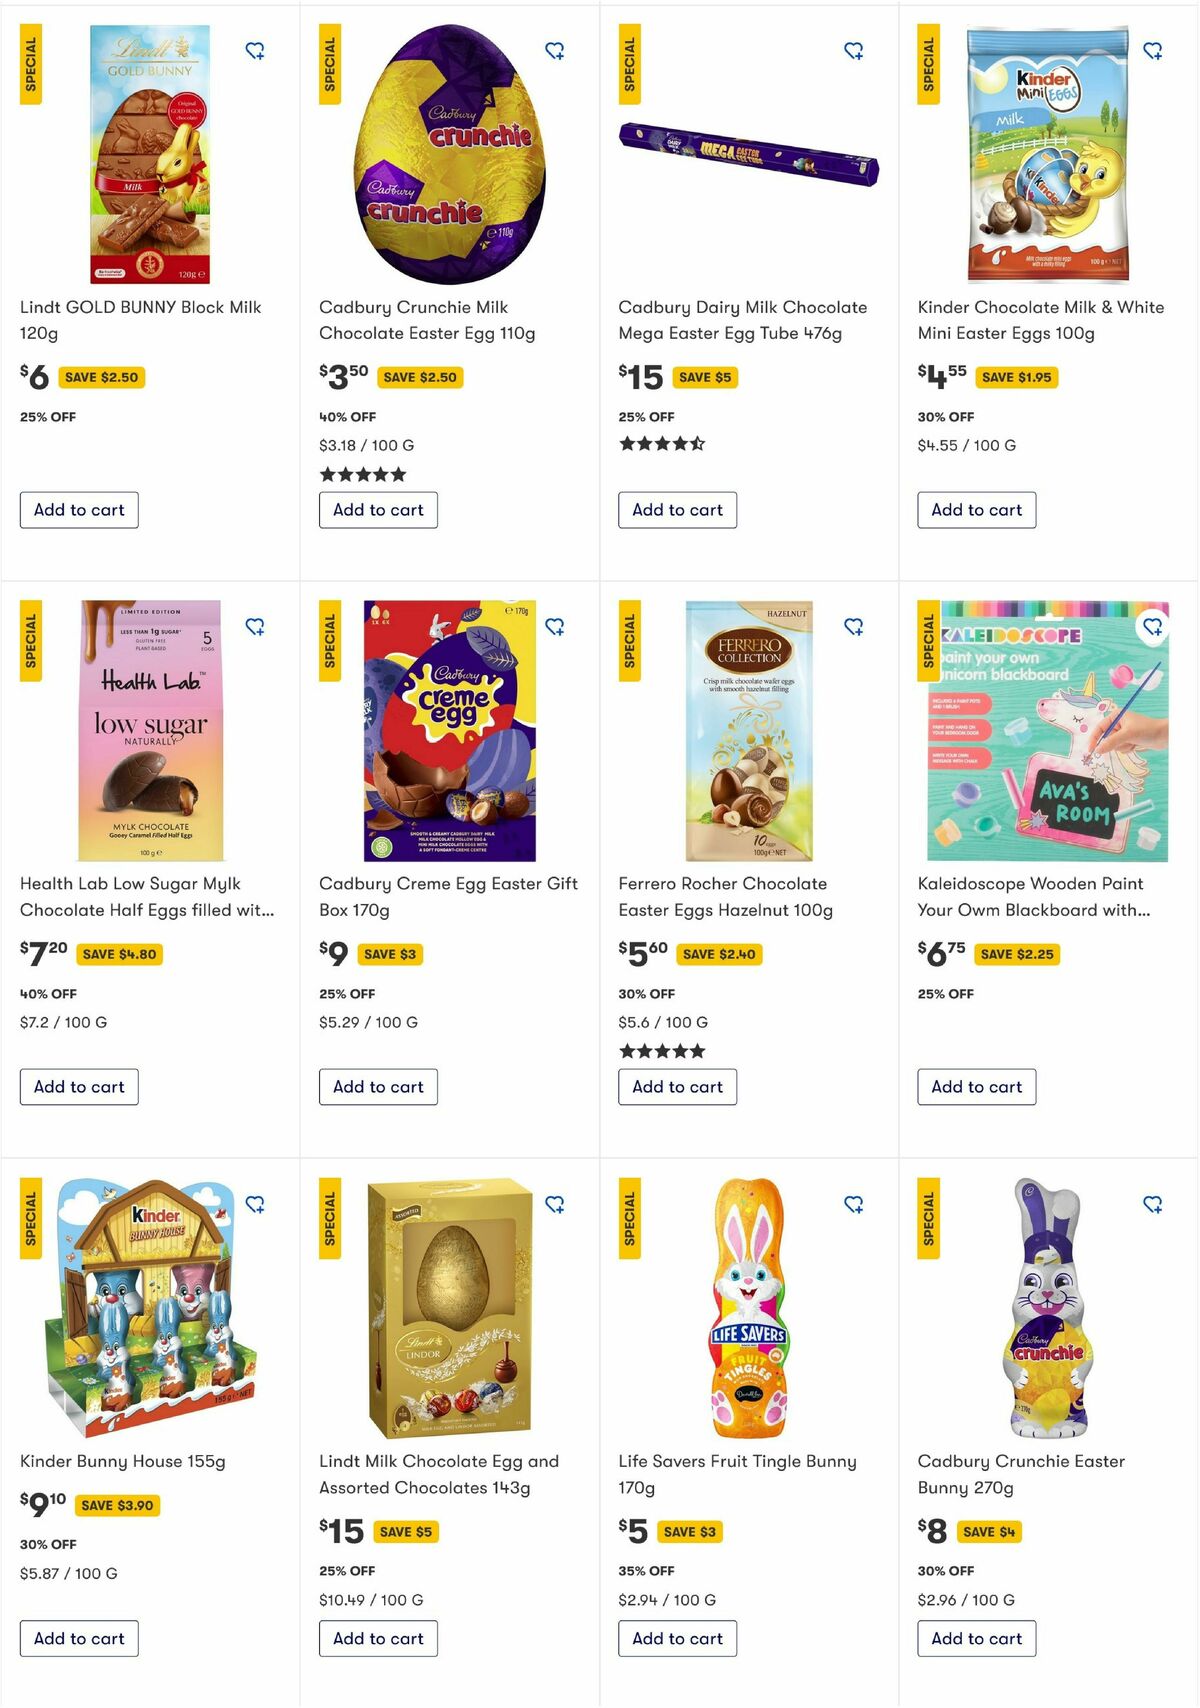Open the star rating for Cadbury Mega Egg Tube
The image size is (1200, 1708).
(660, 441)
